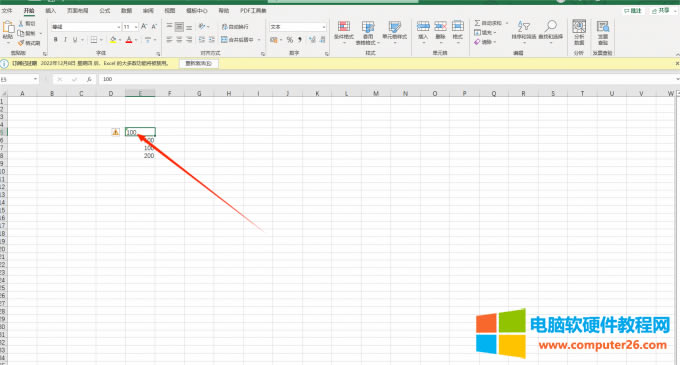
Task: Open the red font color swatch
Action: tap(129, 40)
